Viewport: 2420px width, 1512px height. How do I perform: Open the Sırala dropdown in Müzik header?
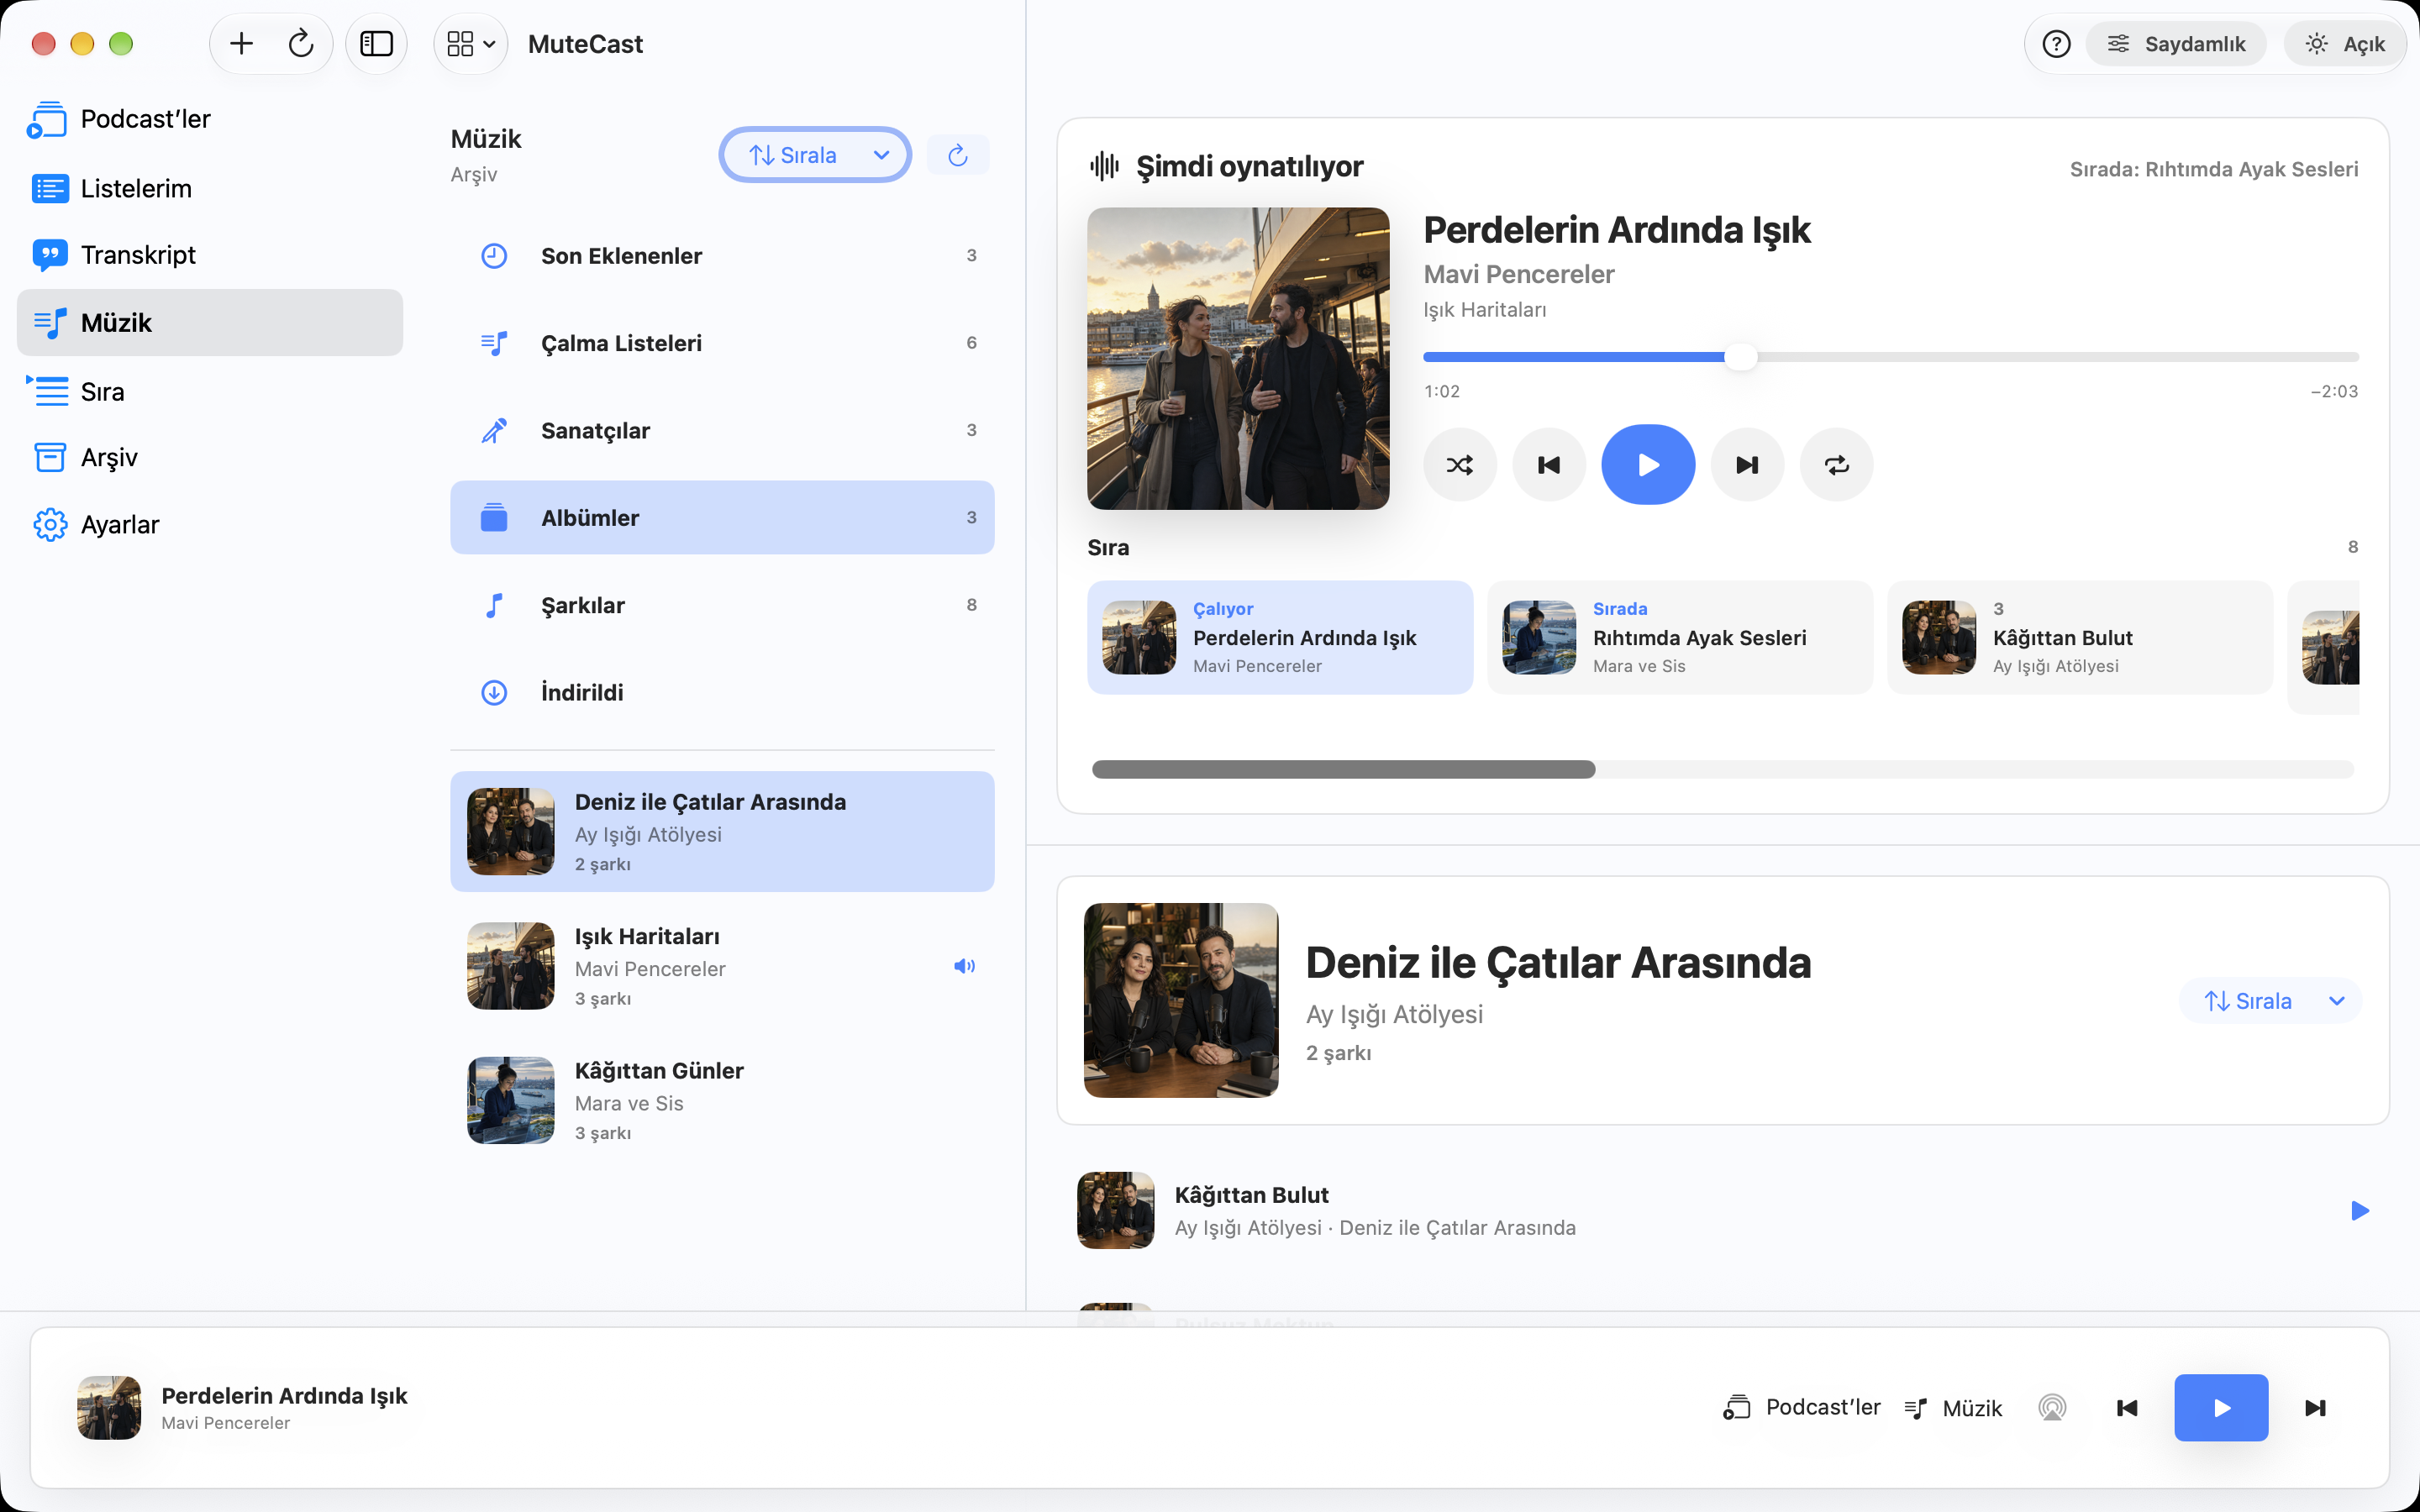(x=815, y=155)
